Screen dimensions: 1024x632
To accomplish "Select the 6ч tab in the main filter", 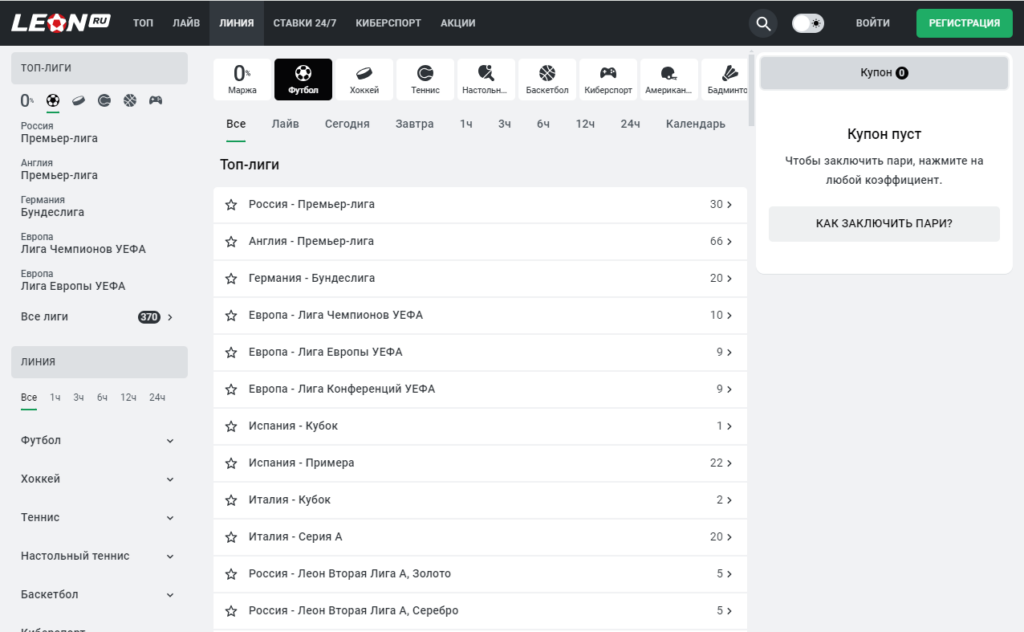I will tap(543, 124).
